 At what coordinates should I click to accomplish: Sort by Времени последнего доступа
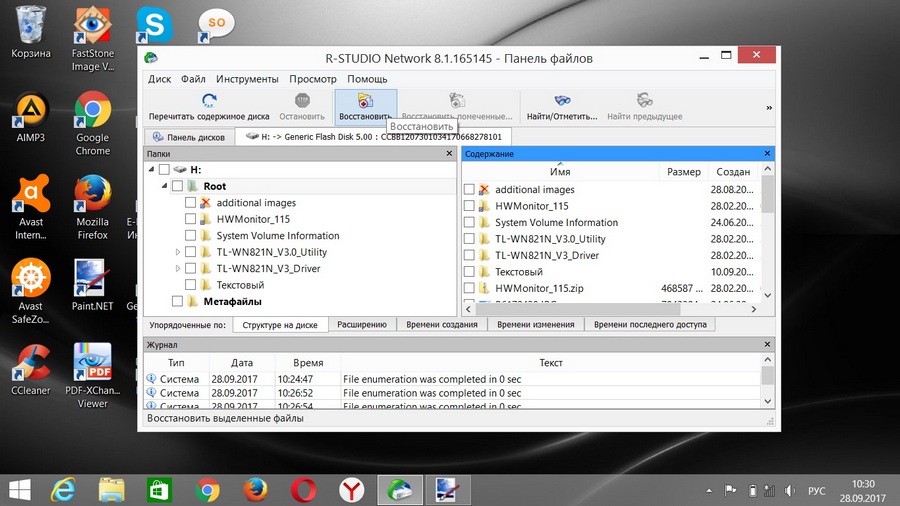(x=650, y=325)
